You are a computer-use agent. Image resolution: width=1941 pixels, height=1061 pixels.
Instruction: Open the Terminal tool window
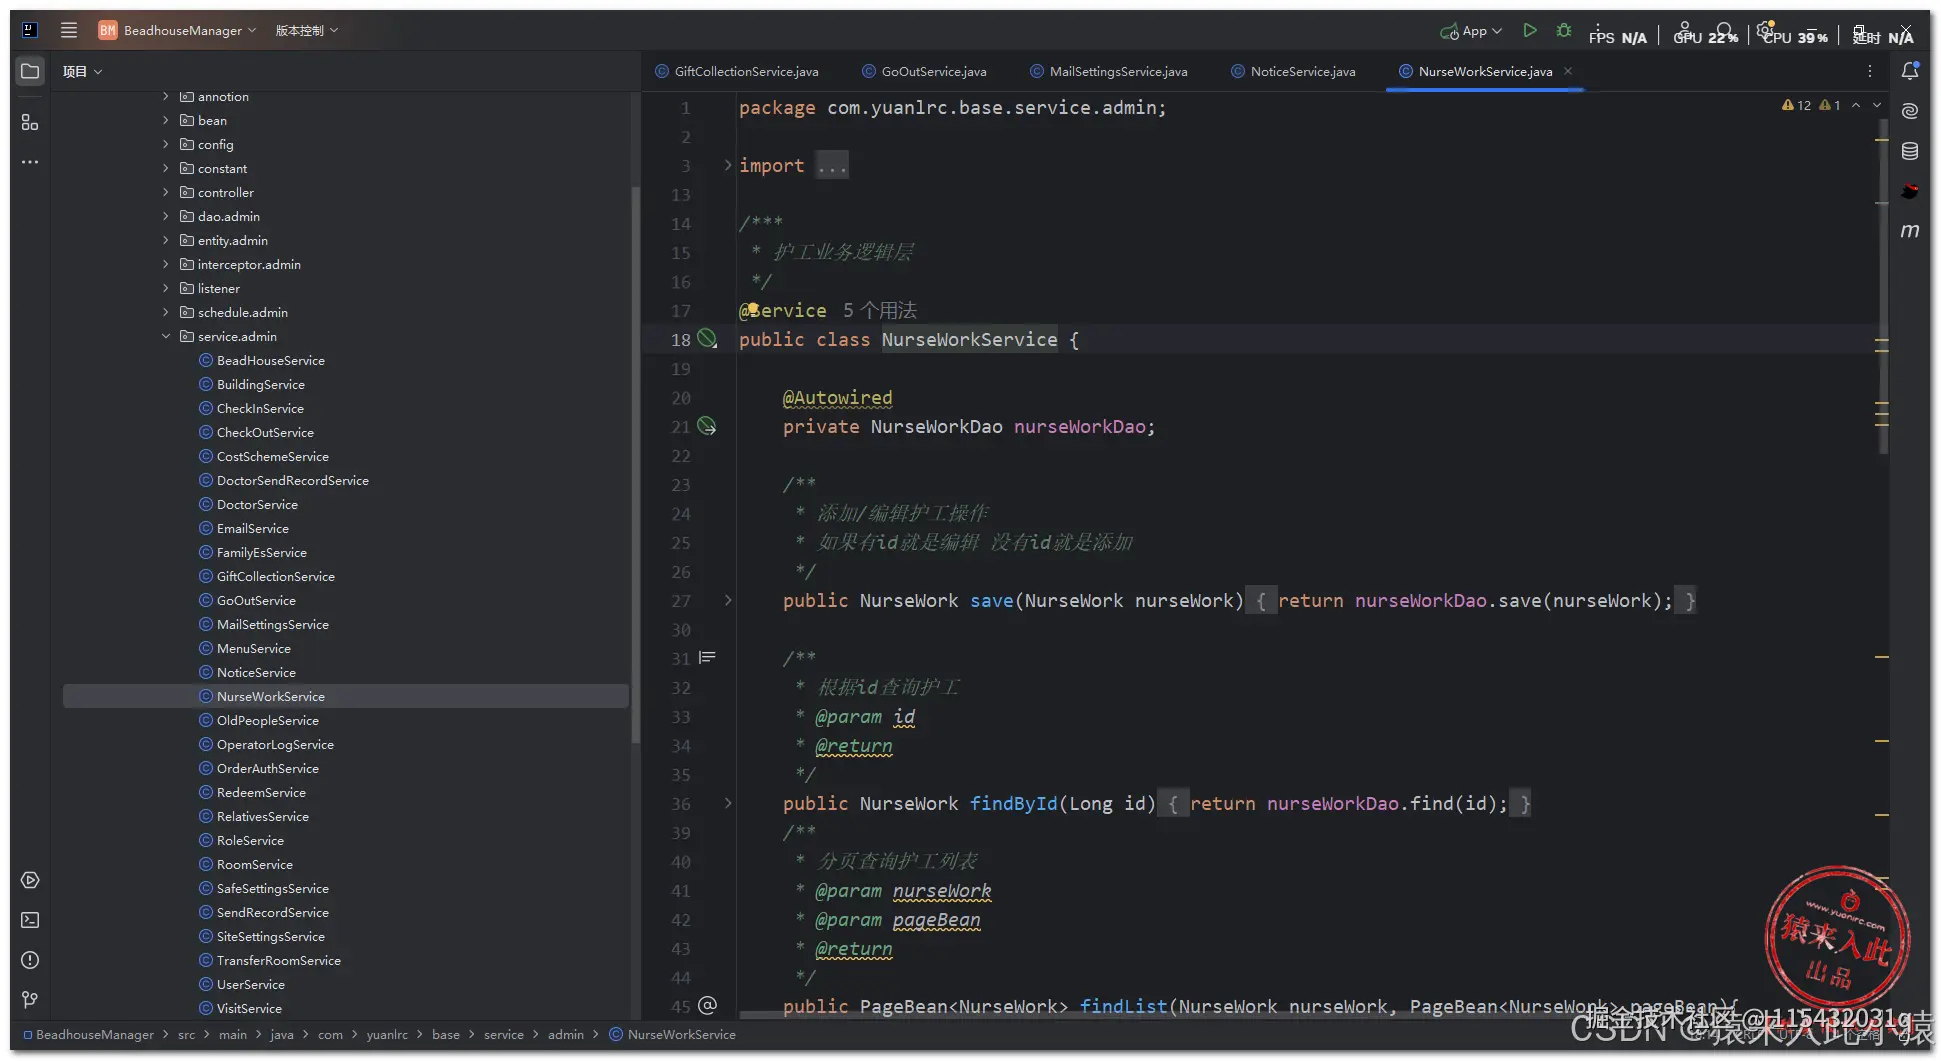pos(30,920)
